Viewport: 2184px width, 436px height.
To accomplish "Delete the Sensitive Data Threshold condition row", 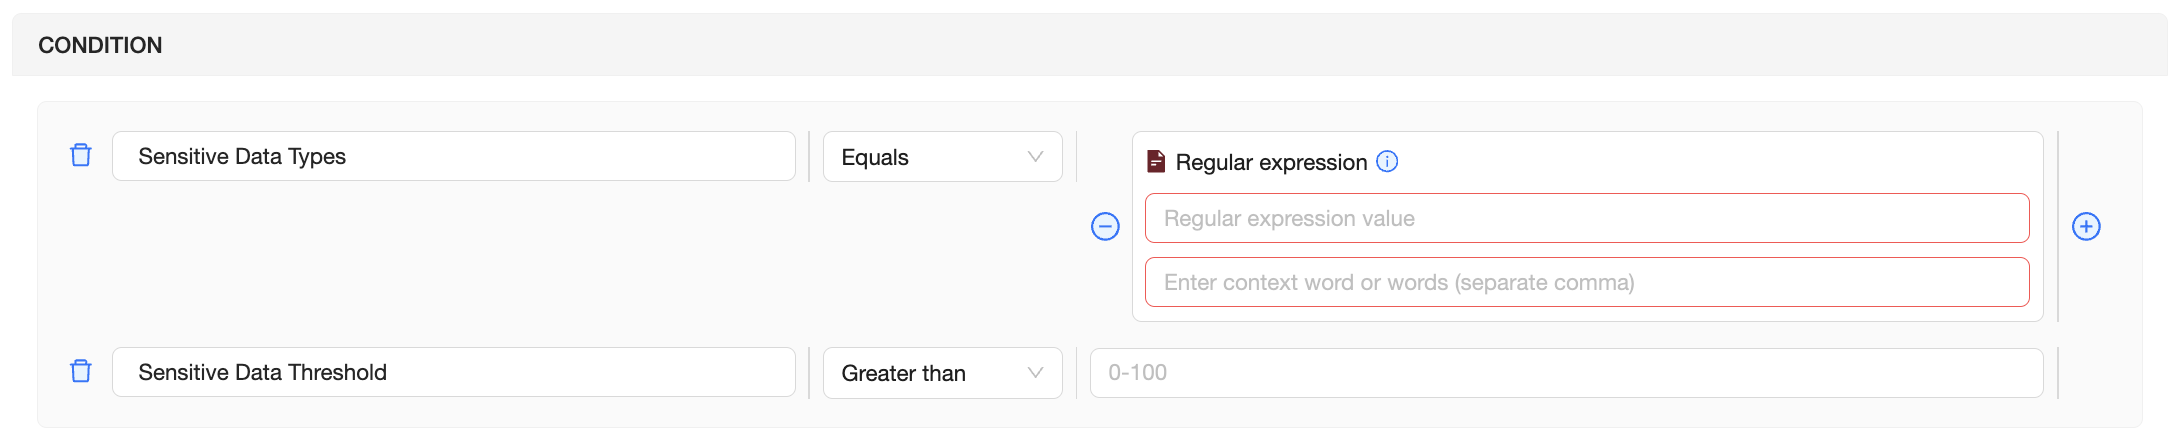I will tap(81, 372).
